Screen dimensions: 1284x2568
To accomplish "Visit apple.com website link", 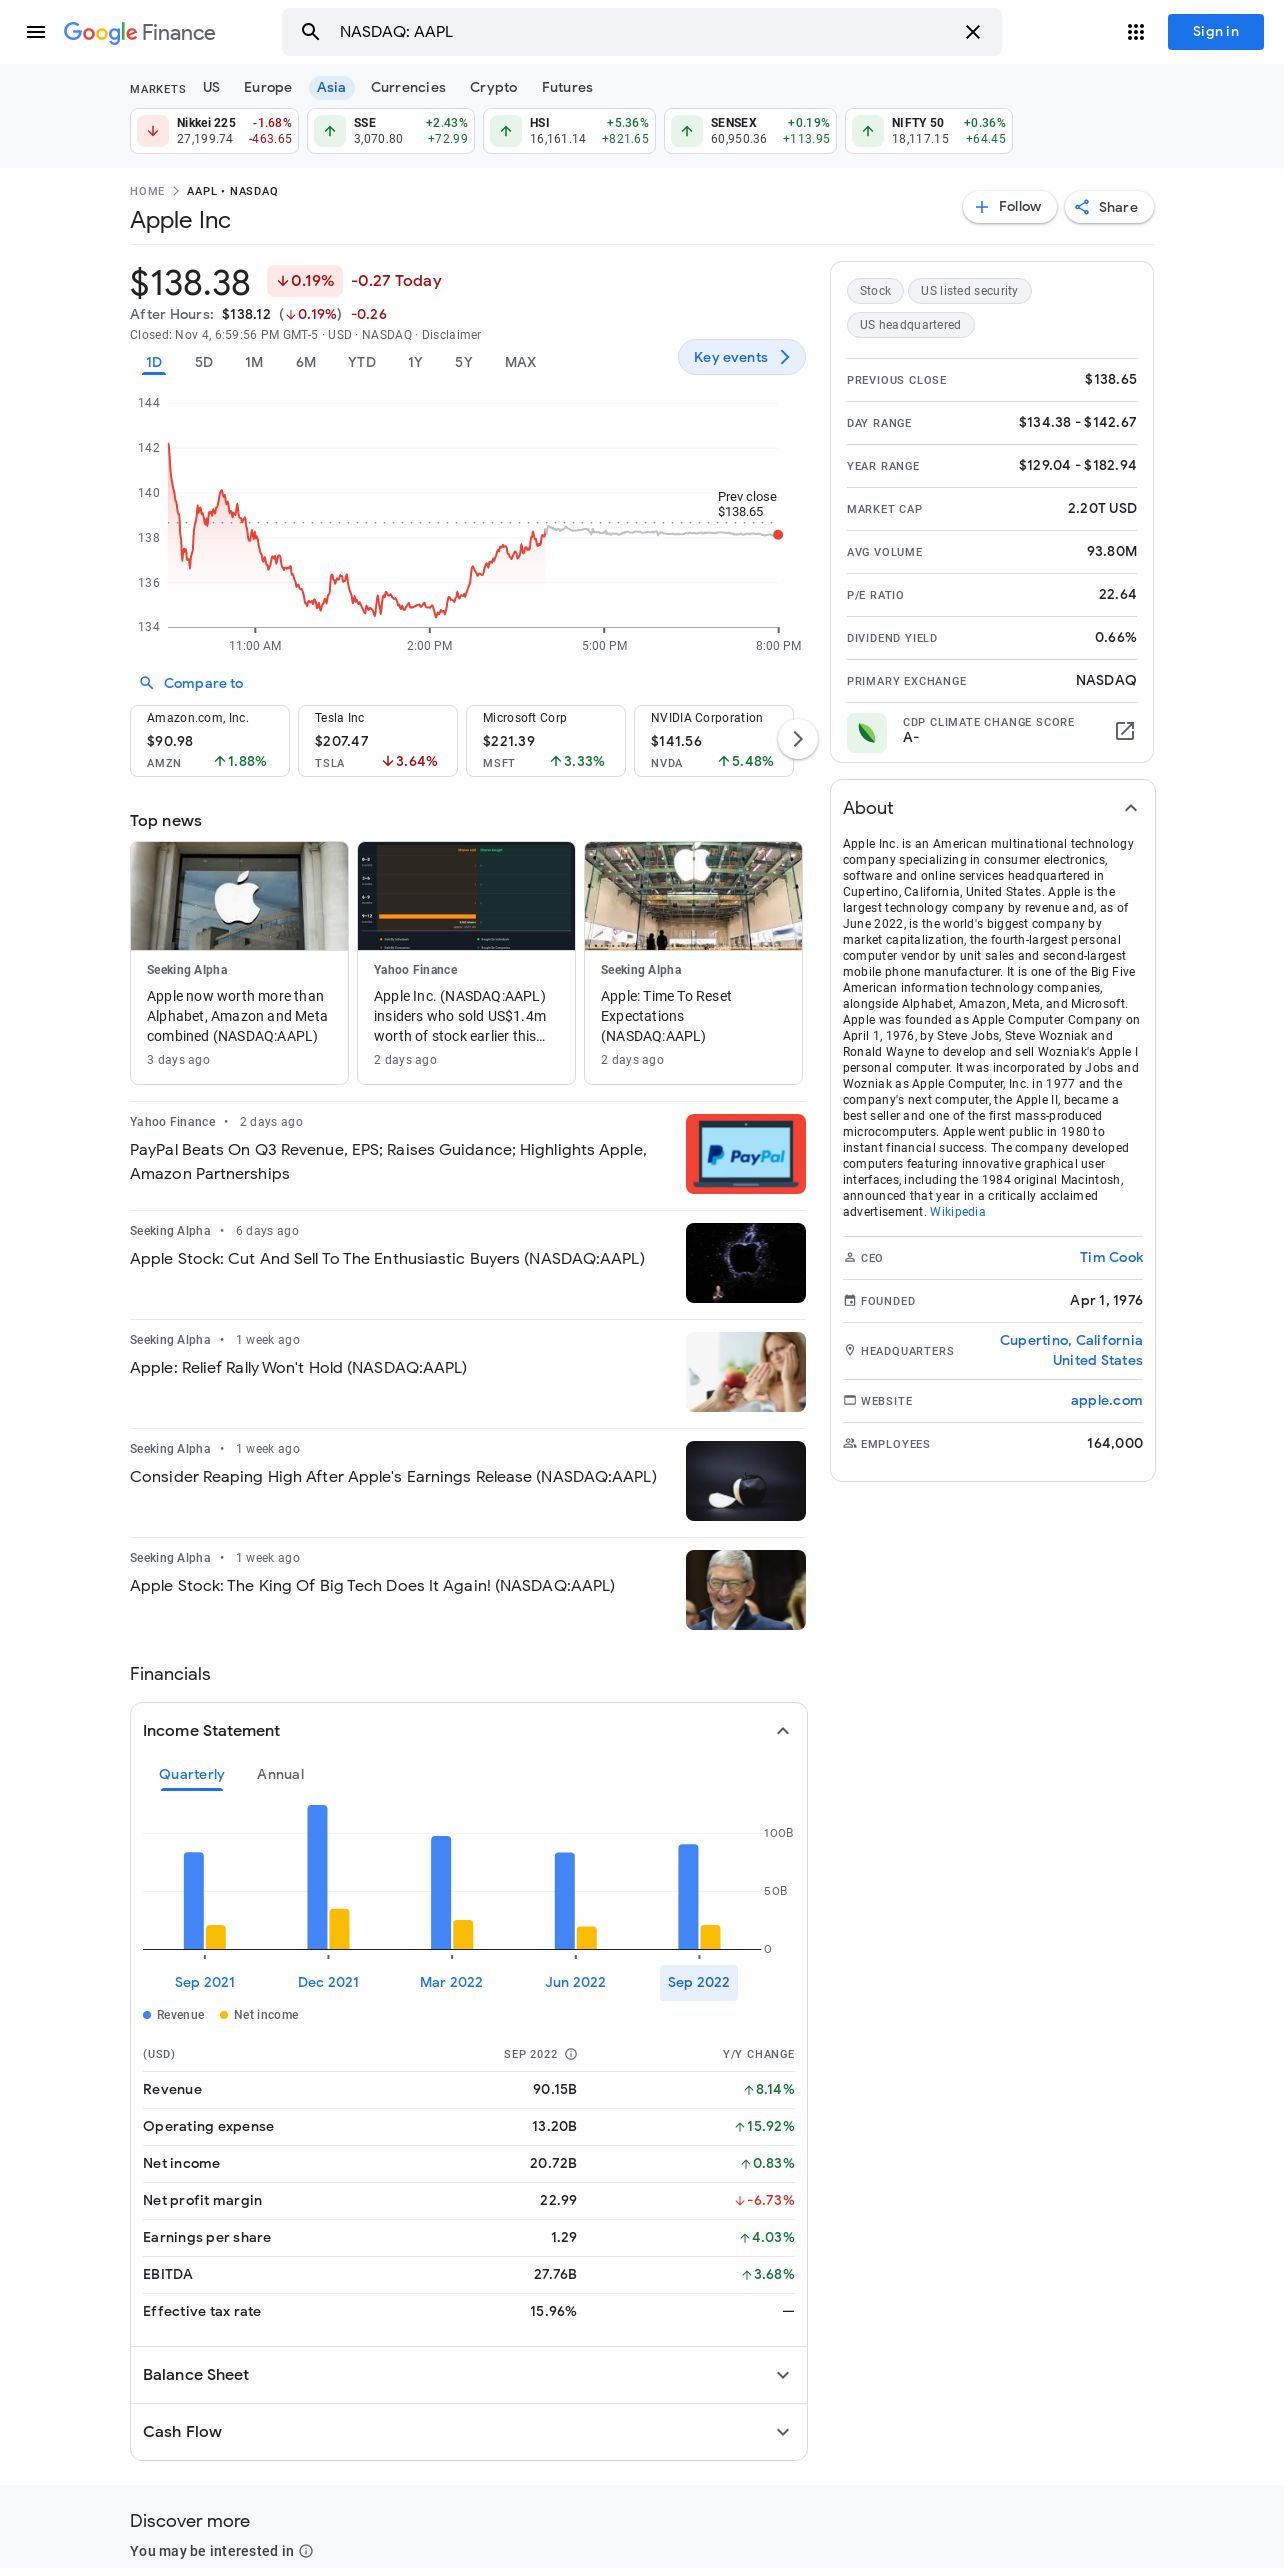I will pyautogui.click(x=1106, y=1400).
